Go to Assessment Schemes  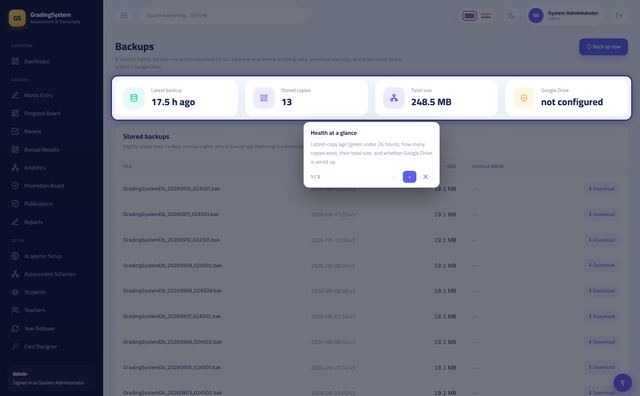tap(51, 274)
